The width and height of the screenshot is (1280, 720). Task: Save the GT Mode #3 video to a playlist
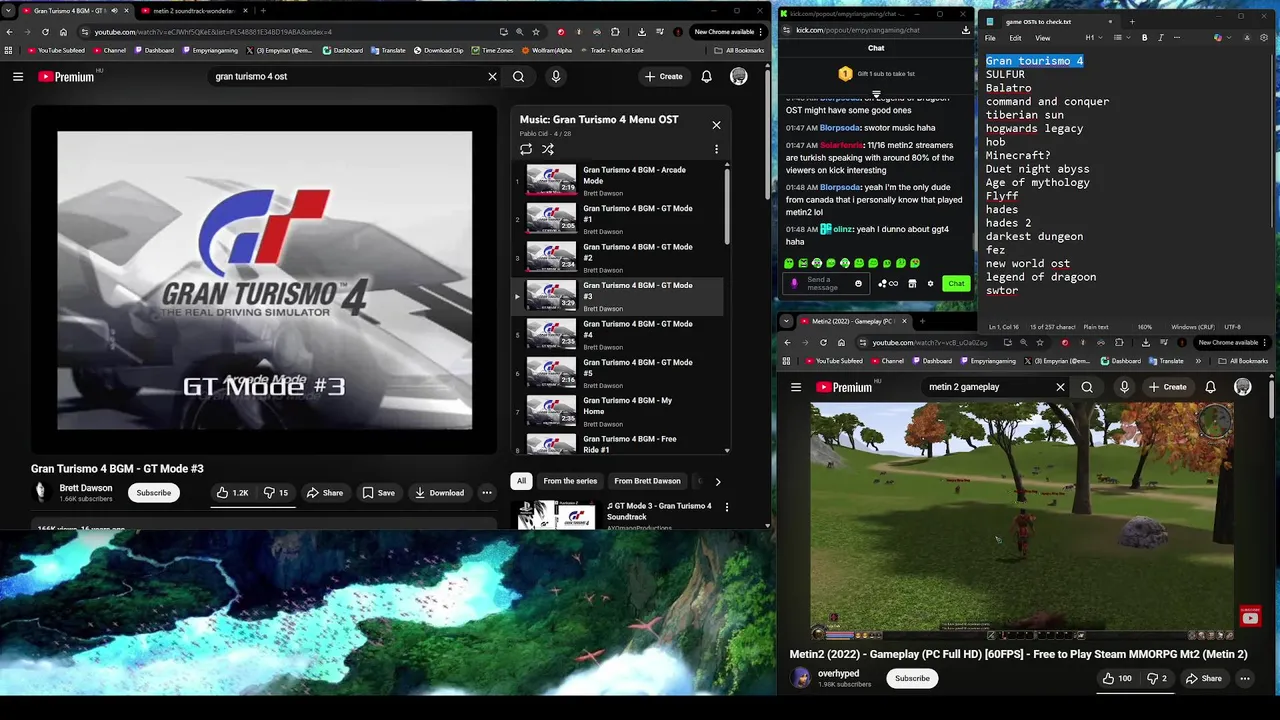click(379, 493)
